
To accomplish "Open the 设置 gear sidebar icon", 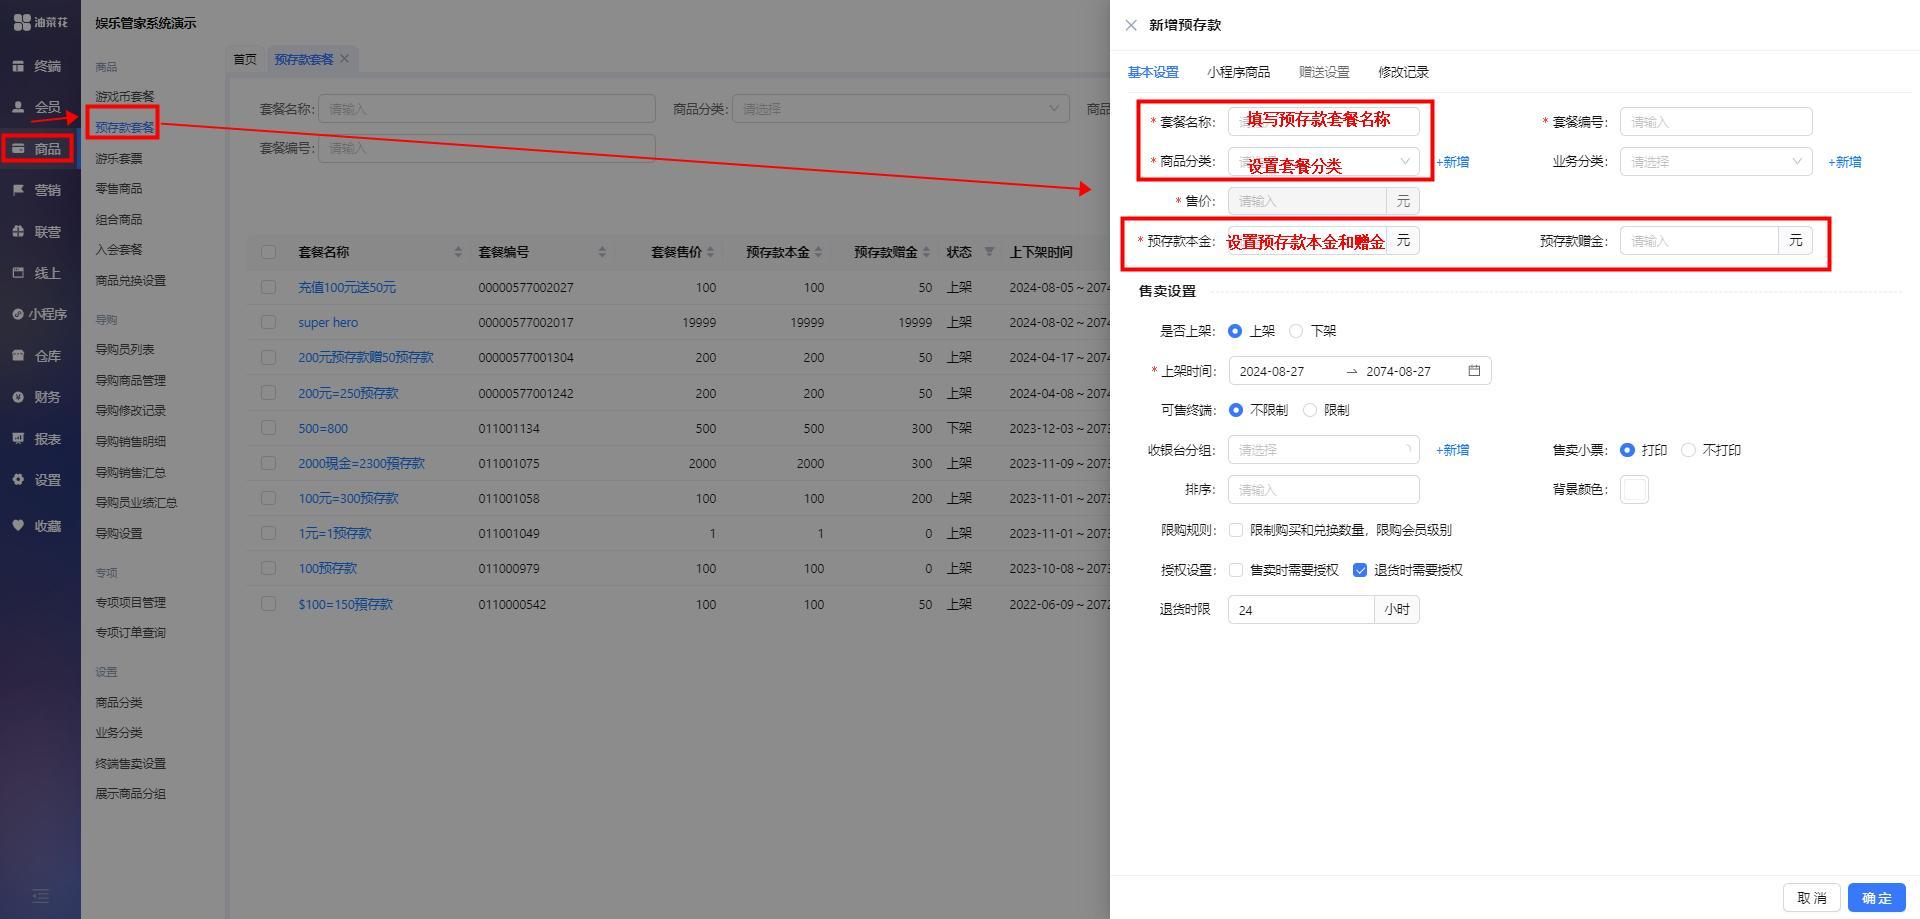I will click(18, 480).
